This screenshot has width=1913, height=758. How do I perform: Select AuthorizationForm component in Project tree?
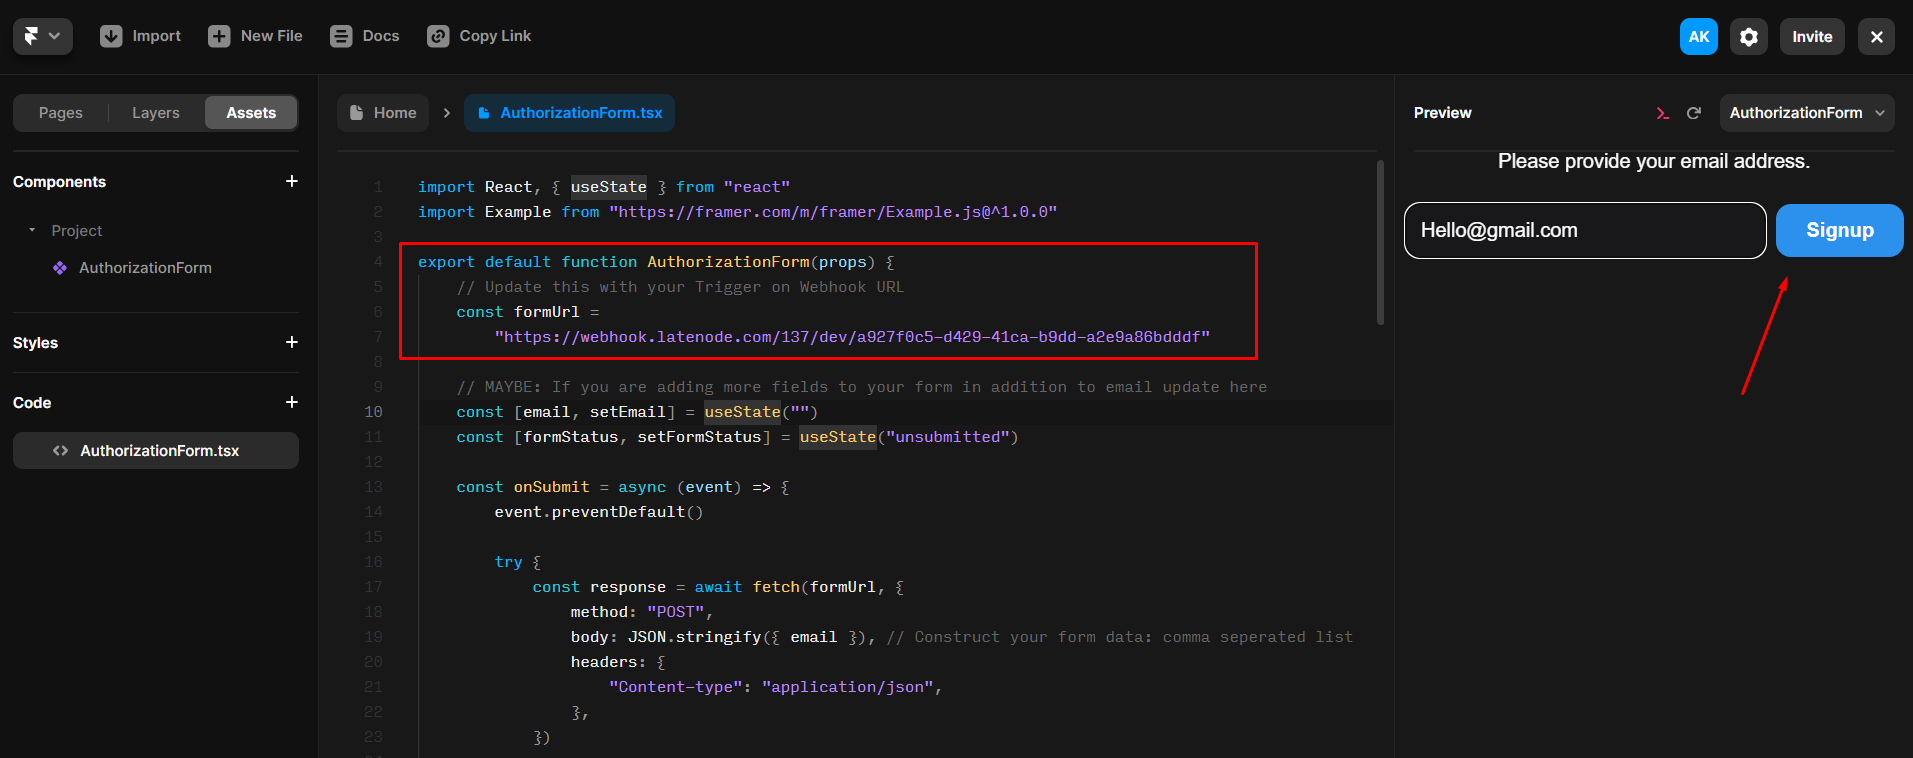point(145,268)
